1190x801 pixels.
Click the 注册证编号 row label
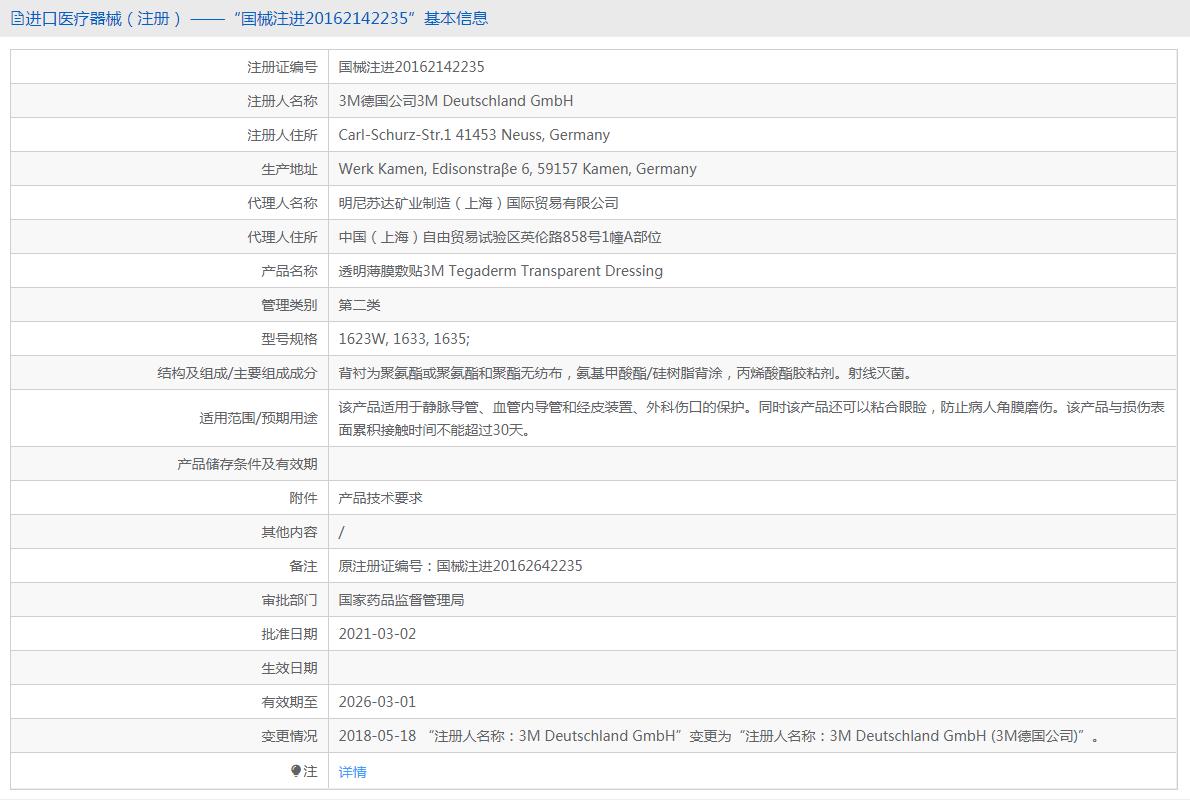(x=282, y=67)
